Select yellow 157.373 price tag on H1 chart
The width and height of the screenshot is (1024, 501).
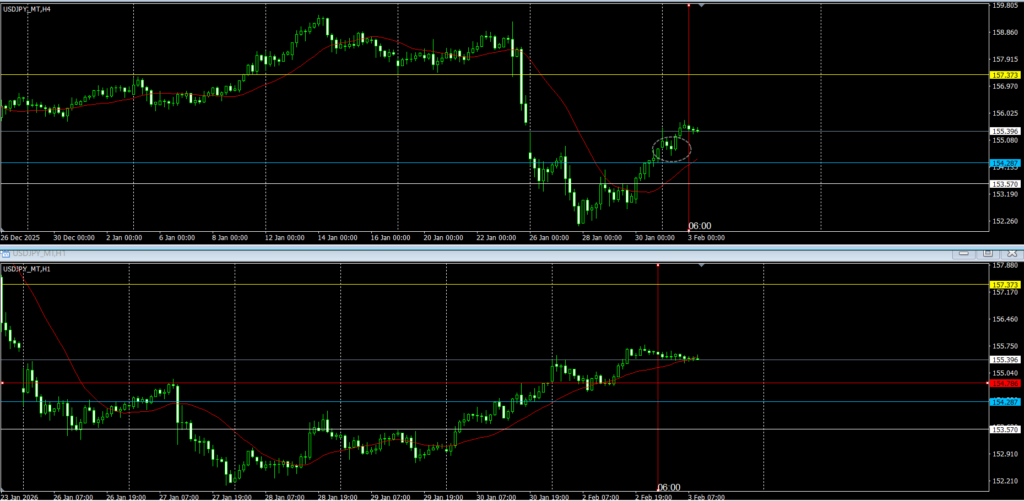pyautogui.click(x=1004, y=285)
